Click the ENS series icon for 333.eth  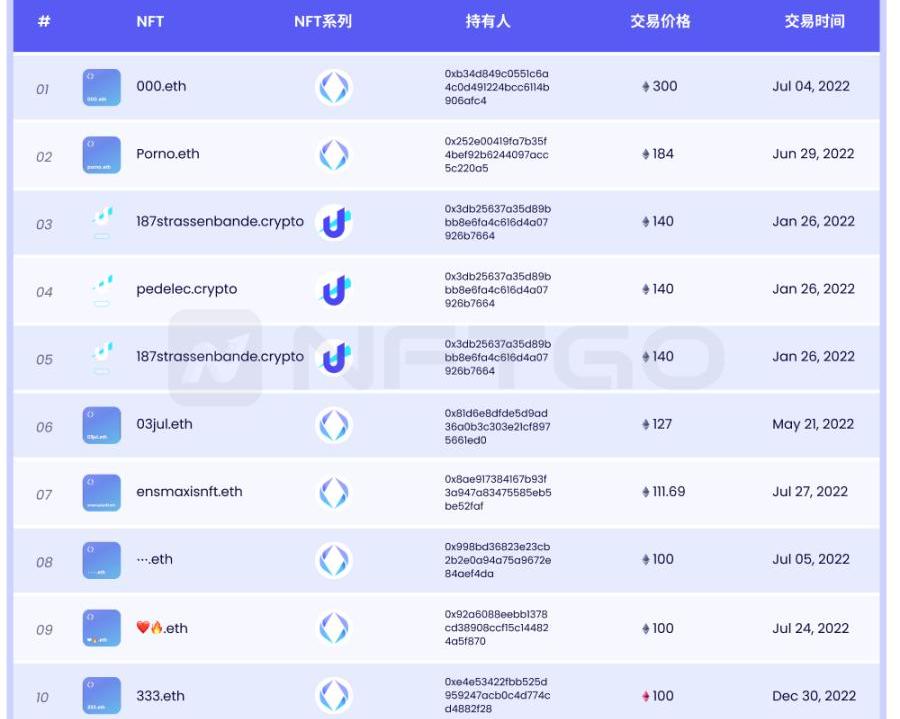pyautogui.click(x=334, y=696)
